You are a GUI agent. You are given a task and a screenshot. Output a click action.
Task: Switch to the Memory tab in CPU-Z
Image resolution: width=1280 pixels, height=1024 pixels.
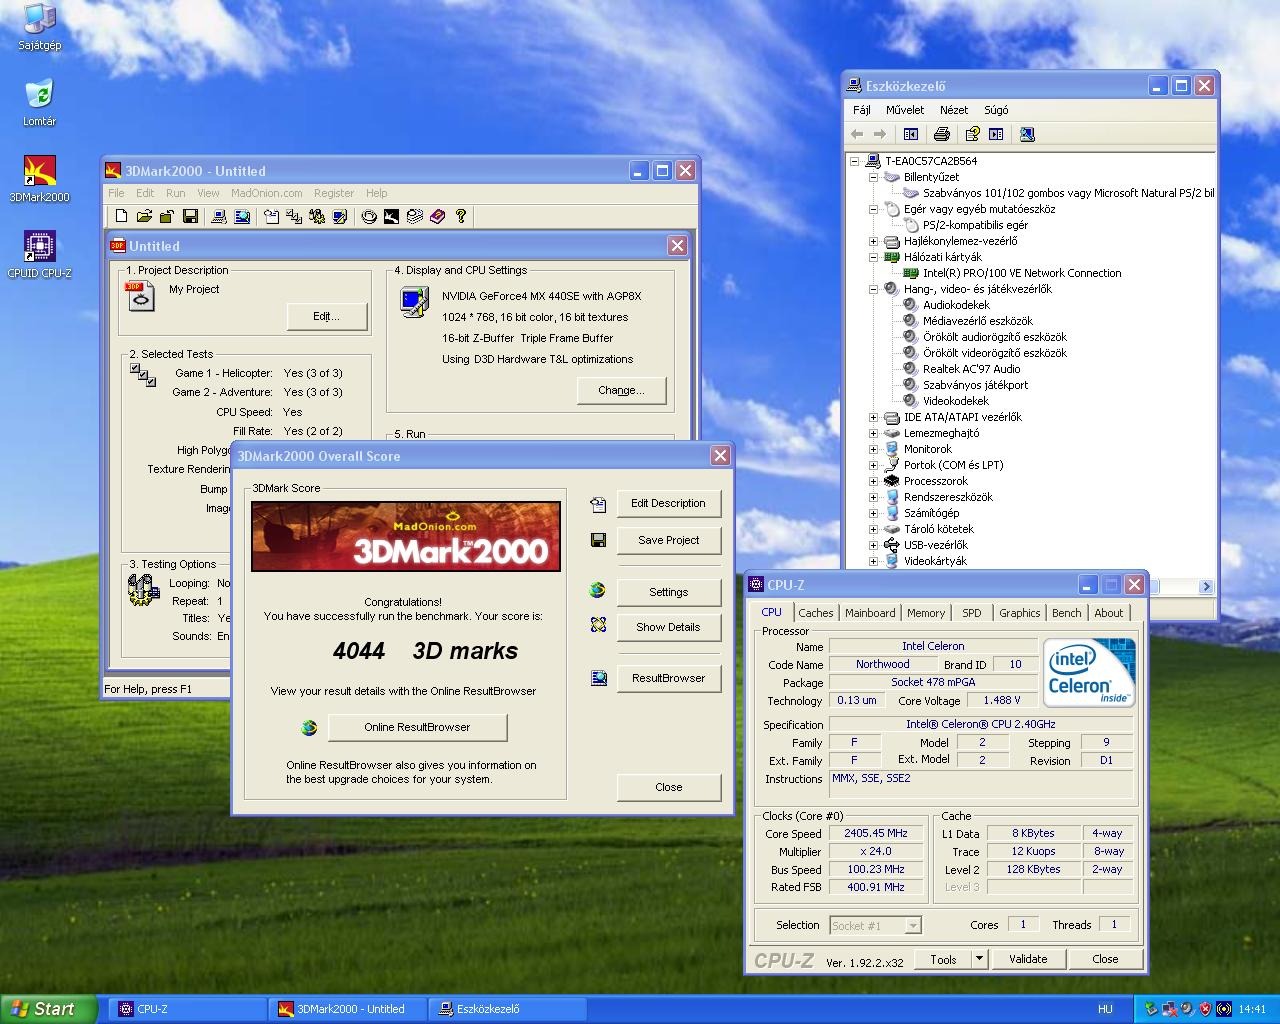point(926,613)
